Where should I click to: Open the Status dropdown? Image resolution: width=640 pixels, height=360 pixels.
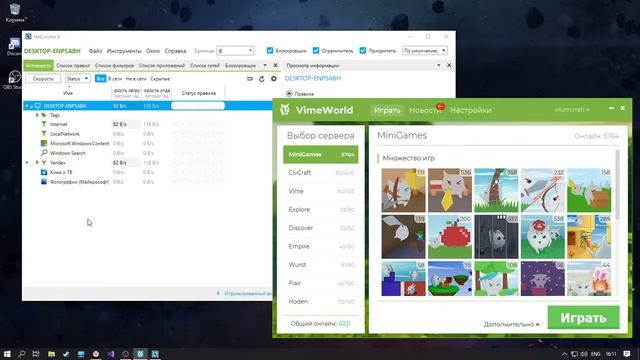pos(78,78)
